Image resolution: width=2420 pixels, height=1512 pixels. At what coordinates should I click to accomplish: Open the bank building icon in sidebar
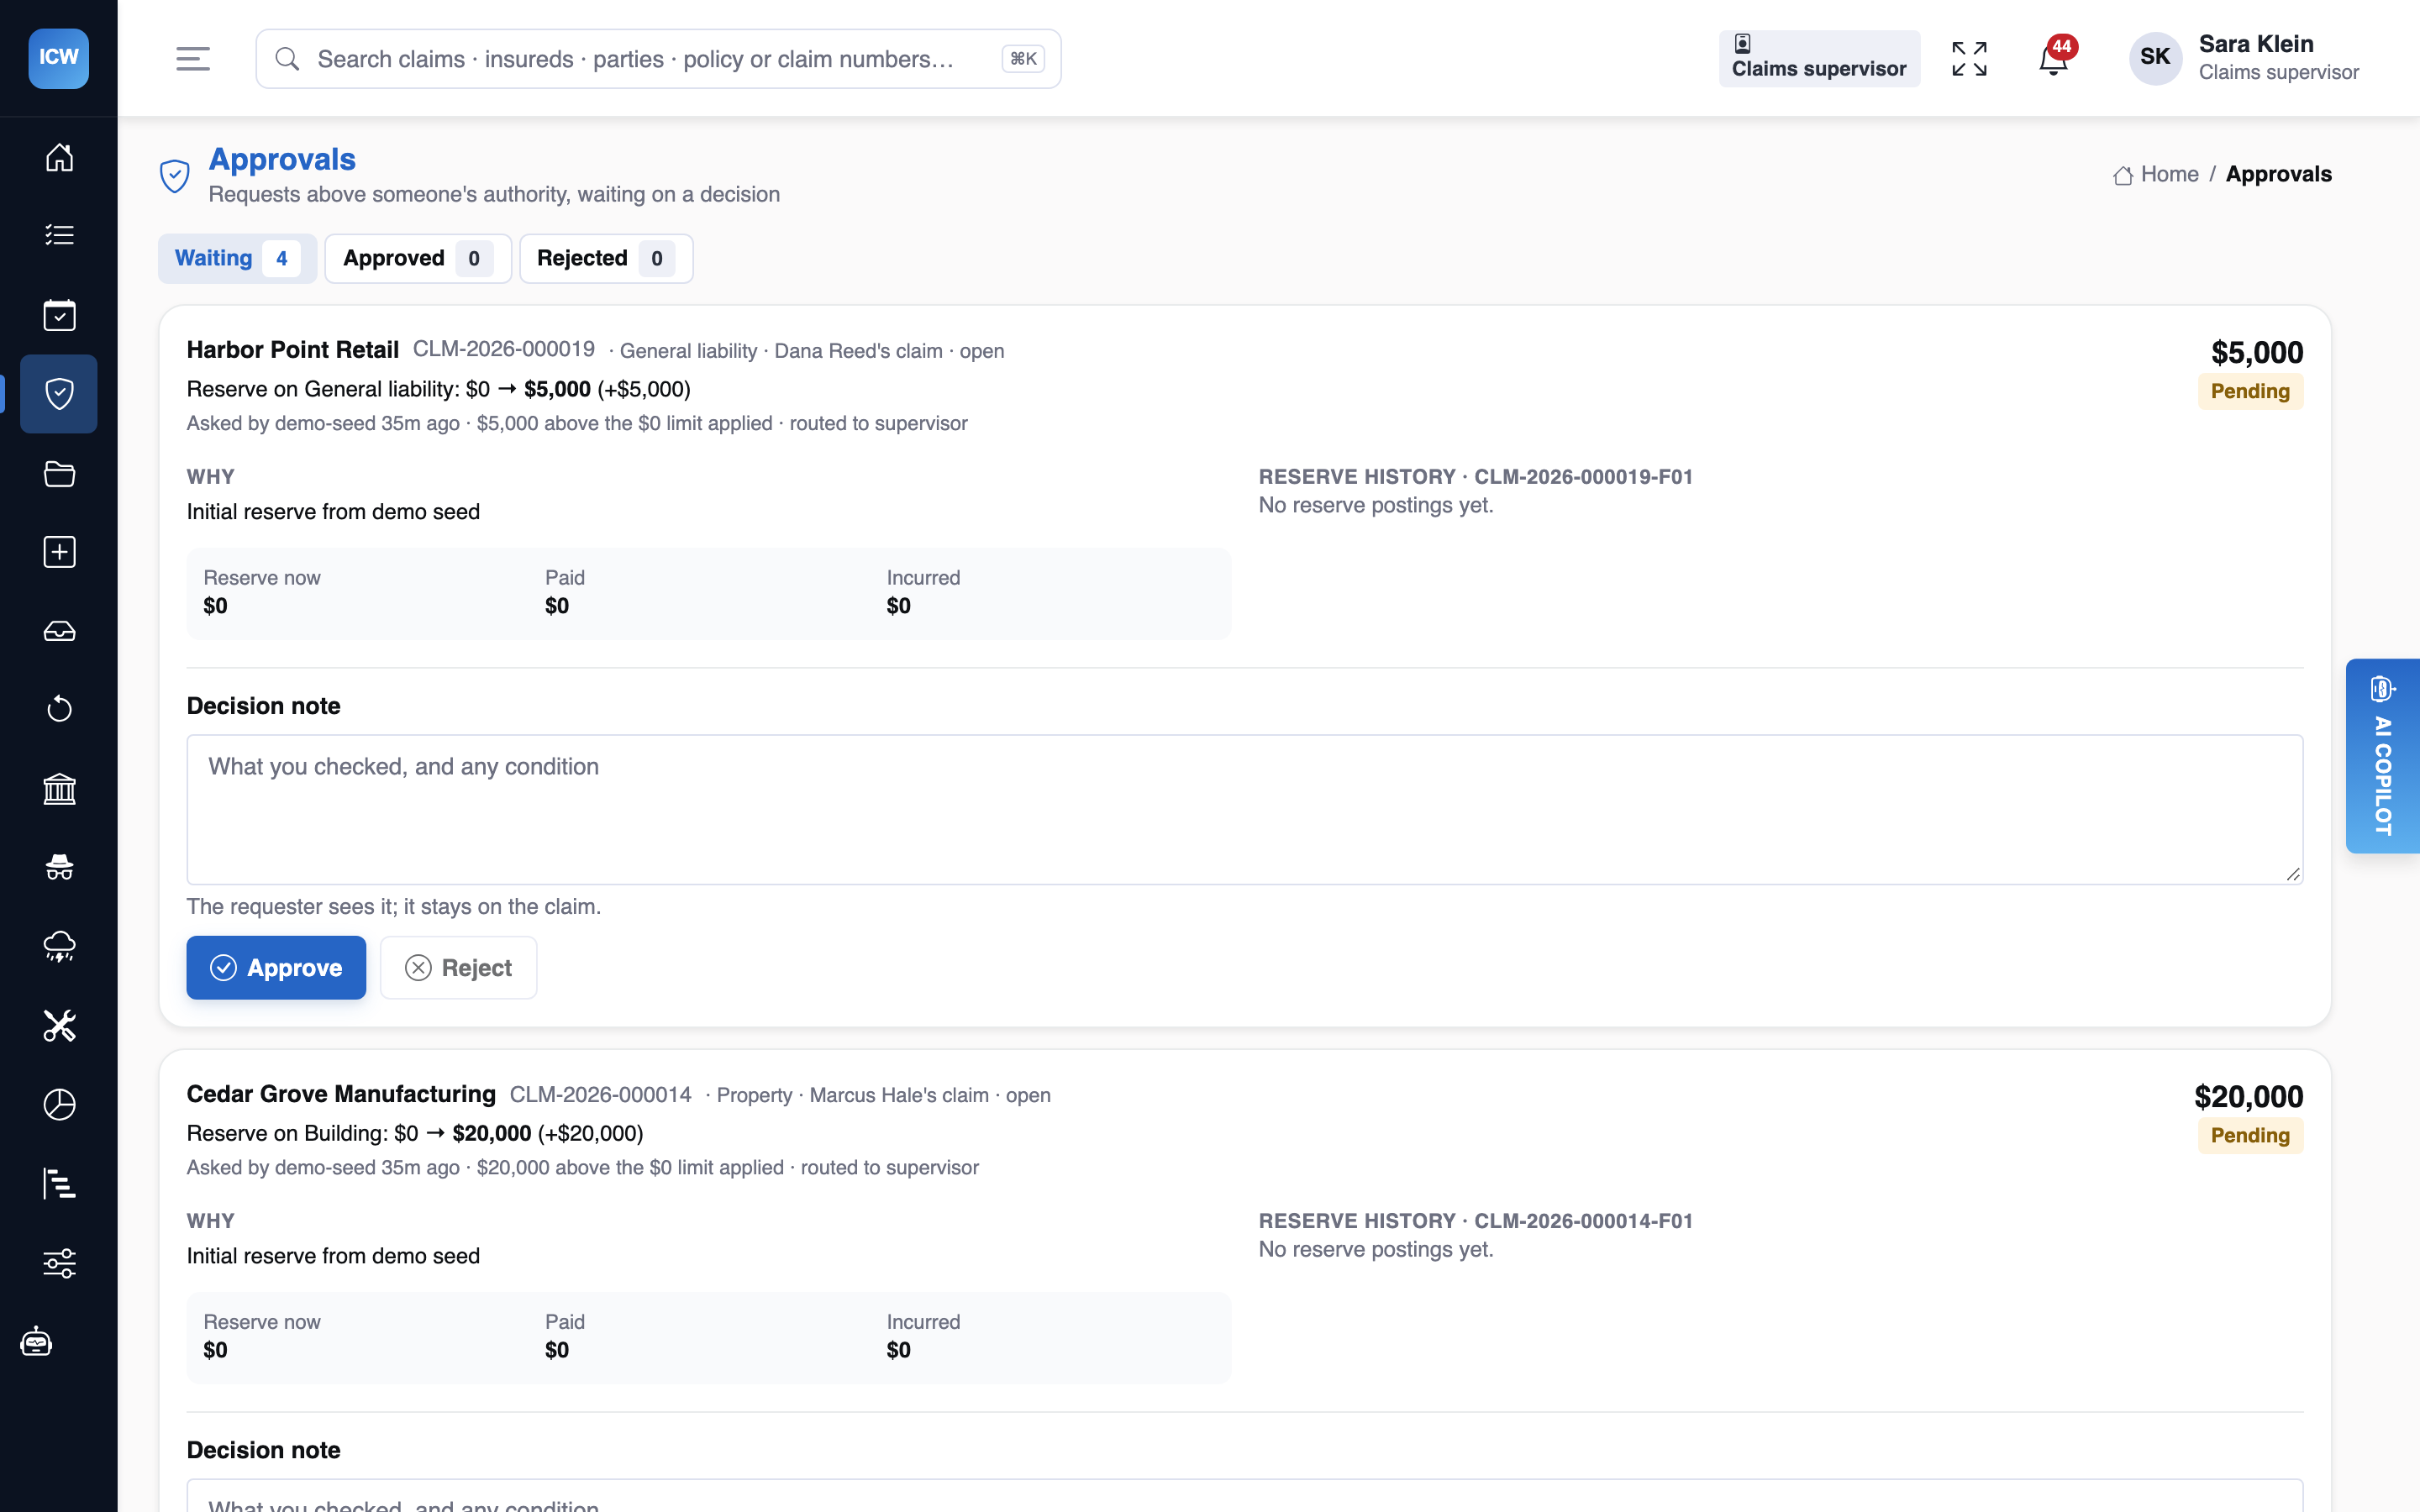tap(59, 789)
